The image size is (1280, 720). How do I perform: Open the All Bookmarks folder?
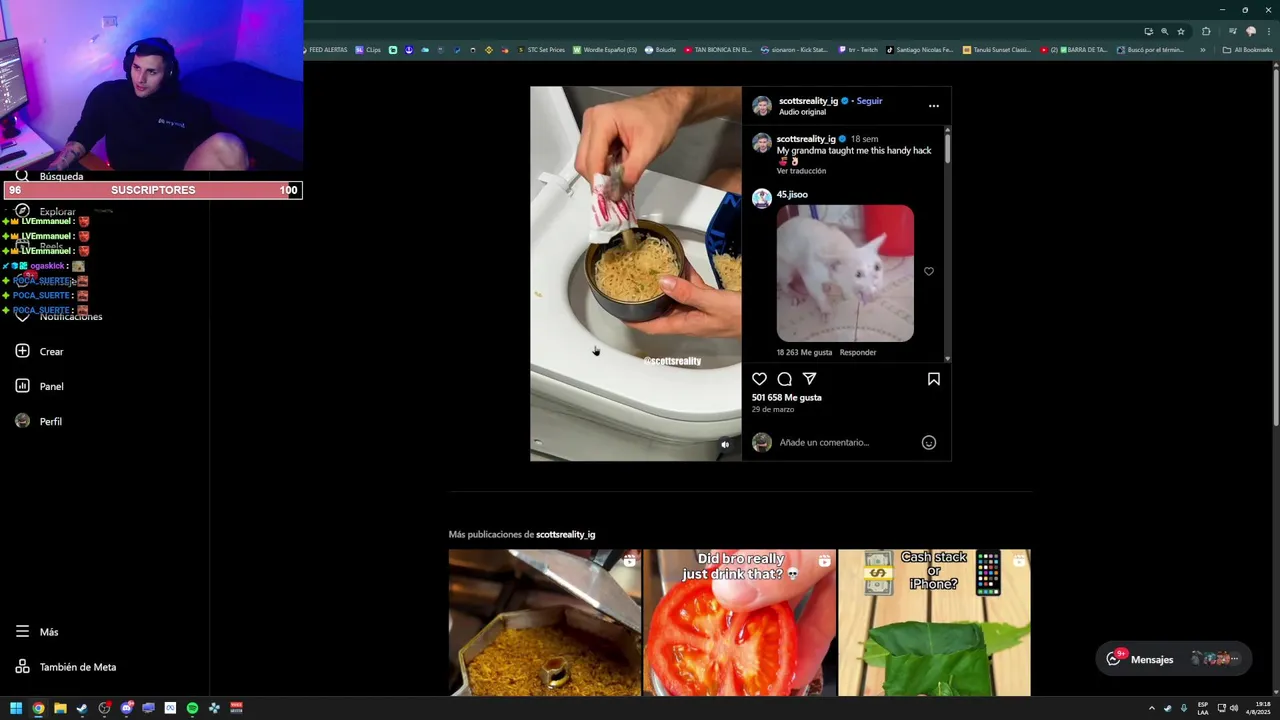coord(1248,49)
